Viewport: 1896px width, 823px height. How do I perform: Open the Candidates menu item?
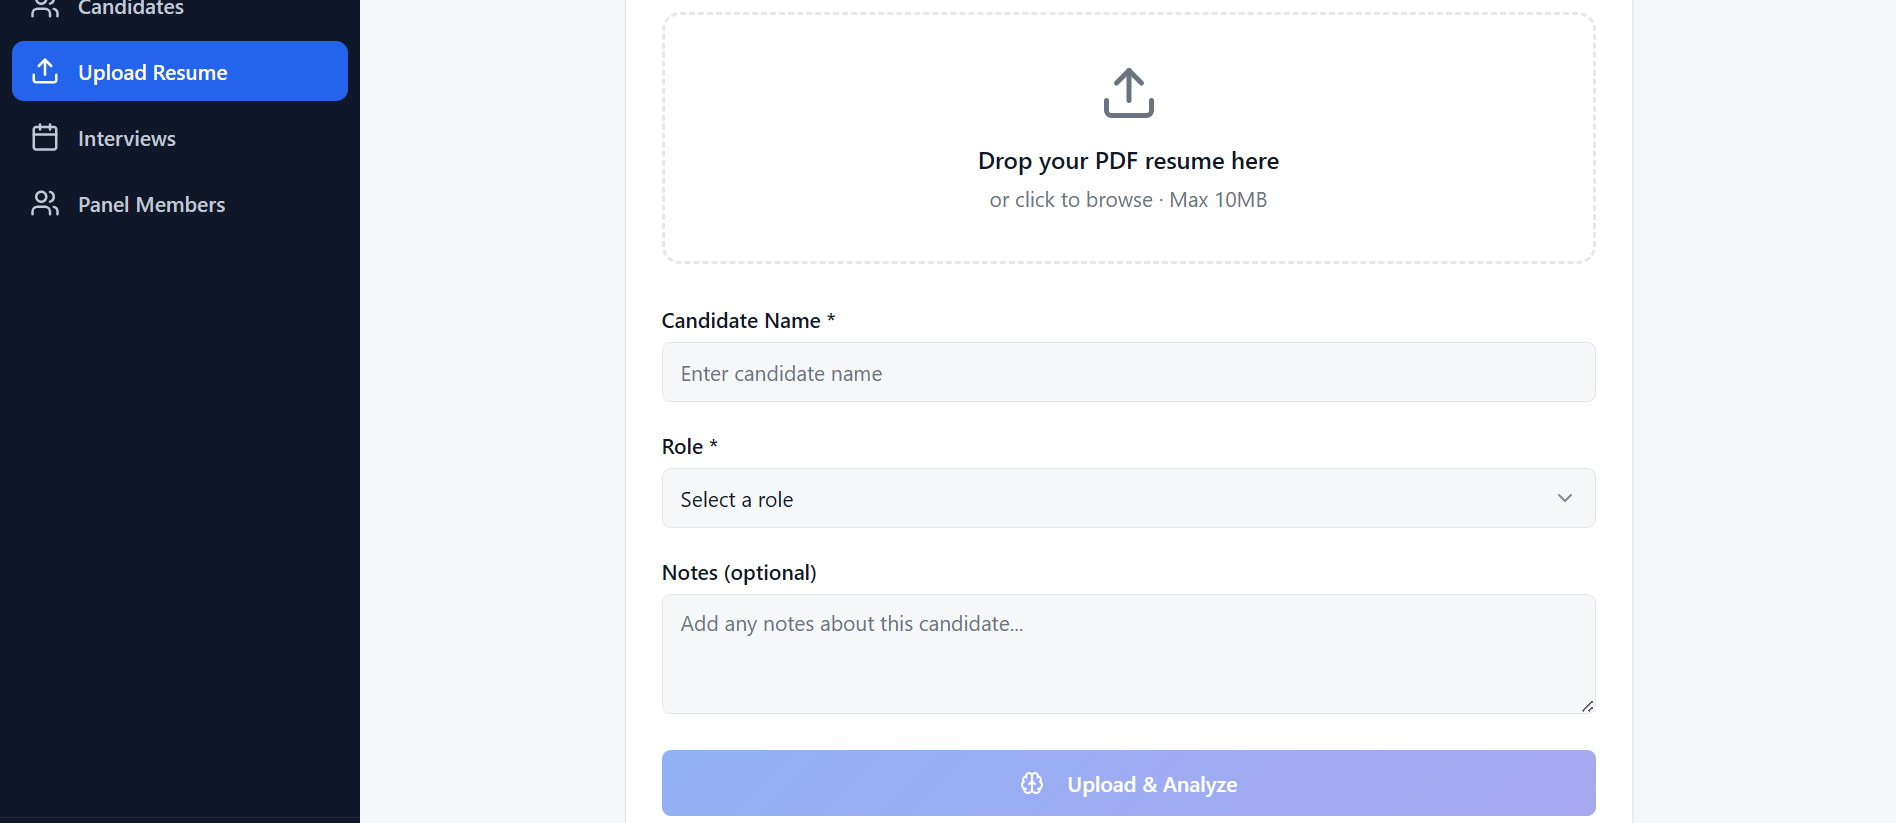[x=131, y=9]
